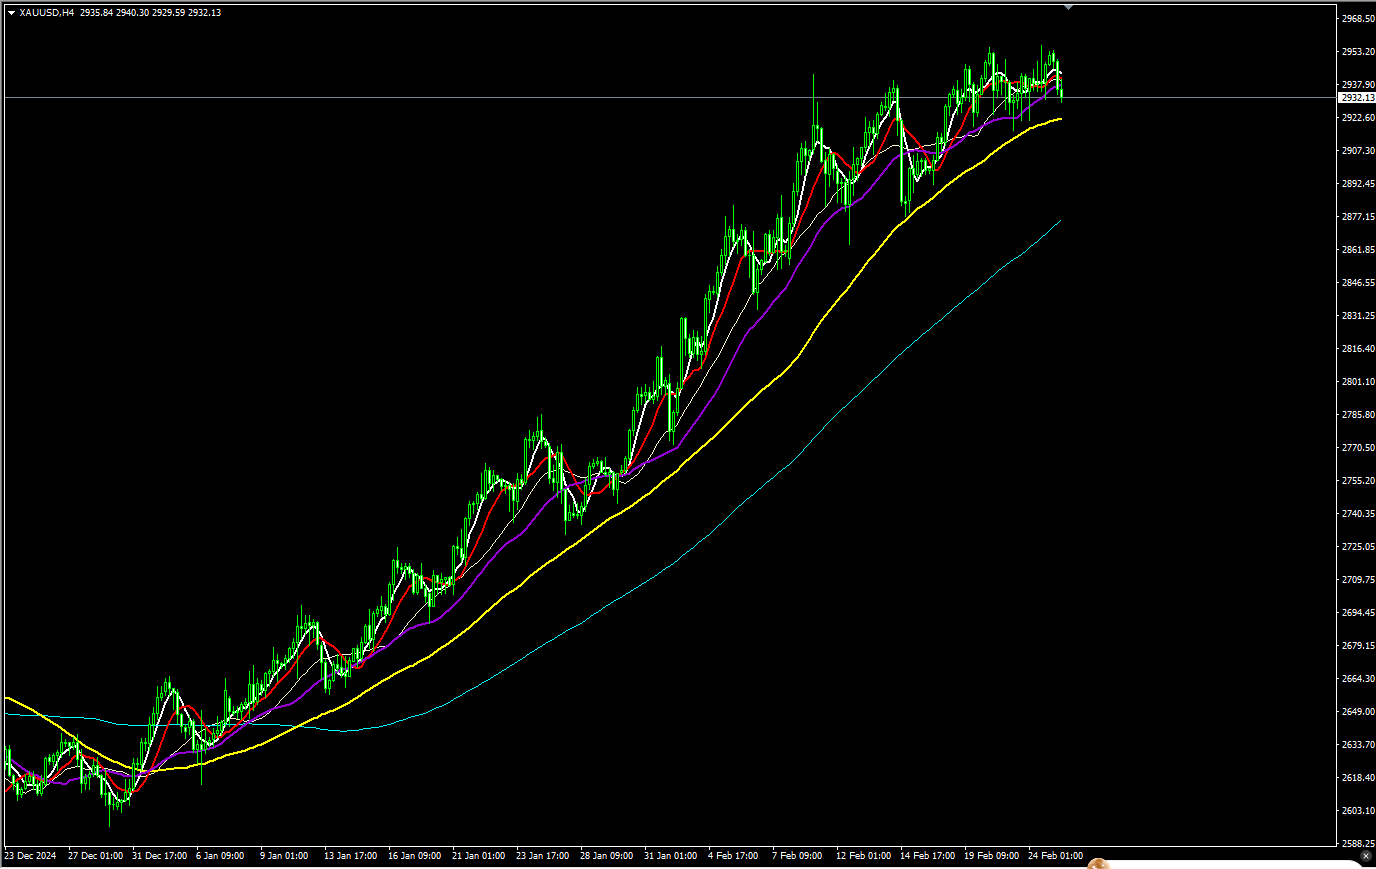Click the 9 Jan 01:00 time label
The width and height of the screenshot is (1376, 869).
click(x=284, y=856)
